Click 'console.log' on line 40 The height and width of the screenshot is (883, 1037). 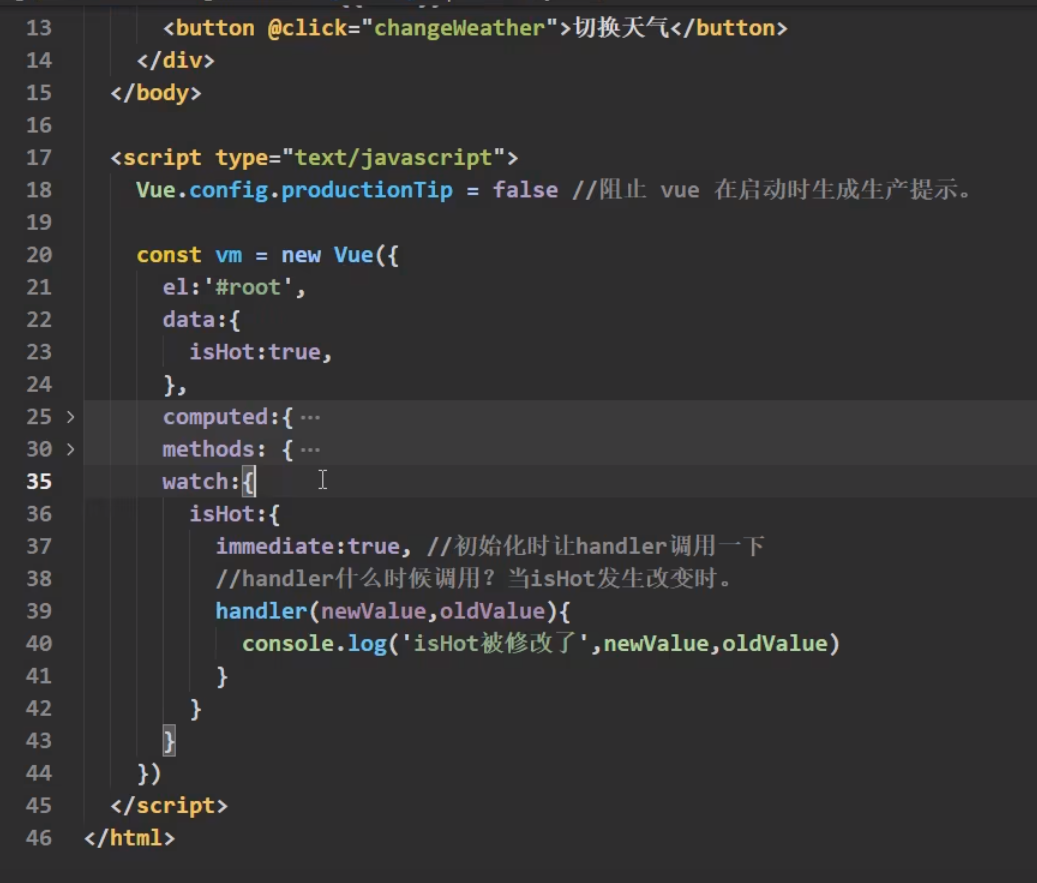pyautogui.click(x=314, y=644)
